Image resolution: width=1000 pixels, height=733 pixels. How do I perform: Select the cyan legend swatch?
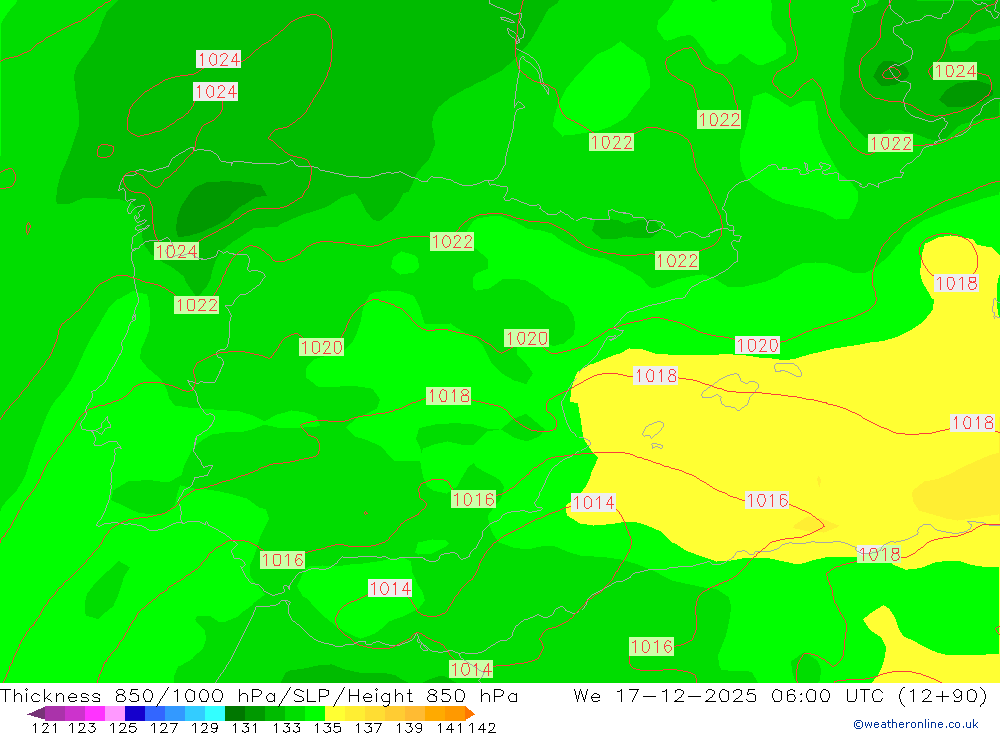click(215, 713)
